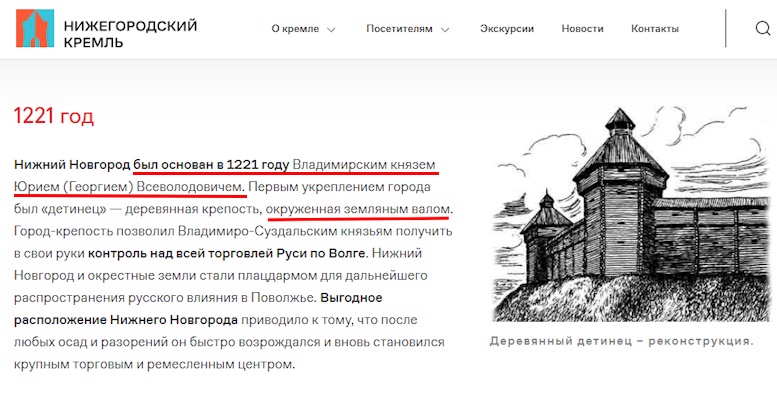
Task: Click the large central tower in the drawing
Action: [x=620, y=193]
